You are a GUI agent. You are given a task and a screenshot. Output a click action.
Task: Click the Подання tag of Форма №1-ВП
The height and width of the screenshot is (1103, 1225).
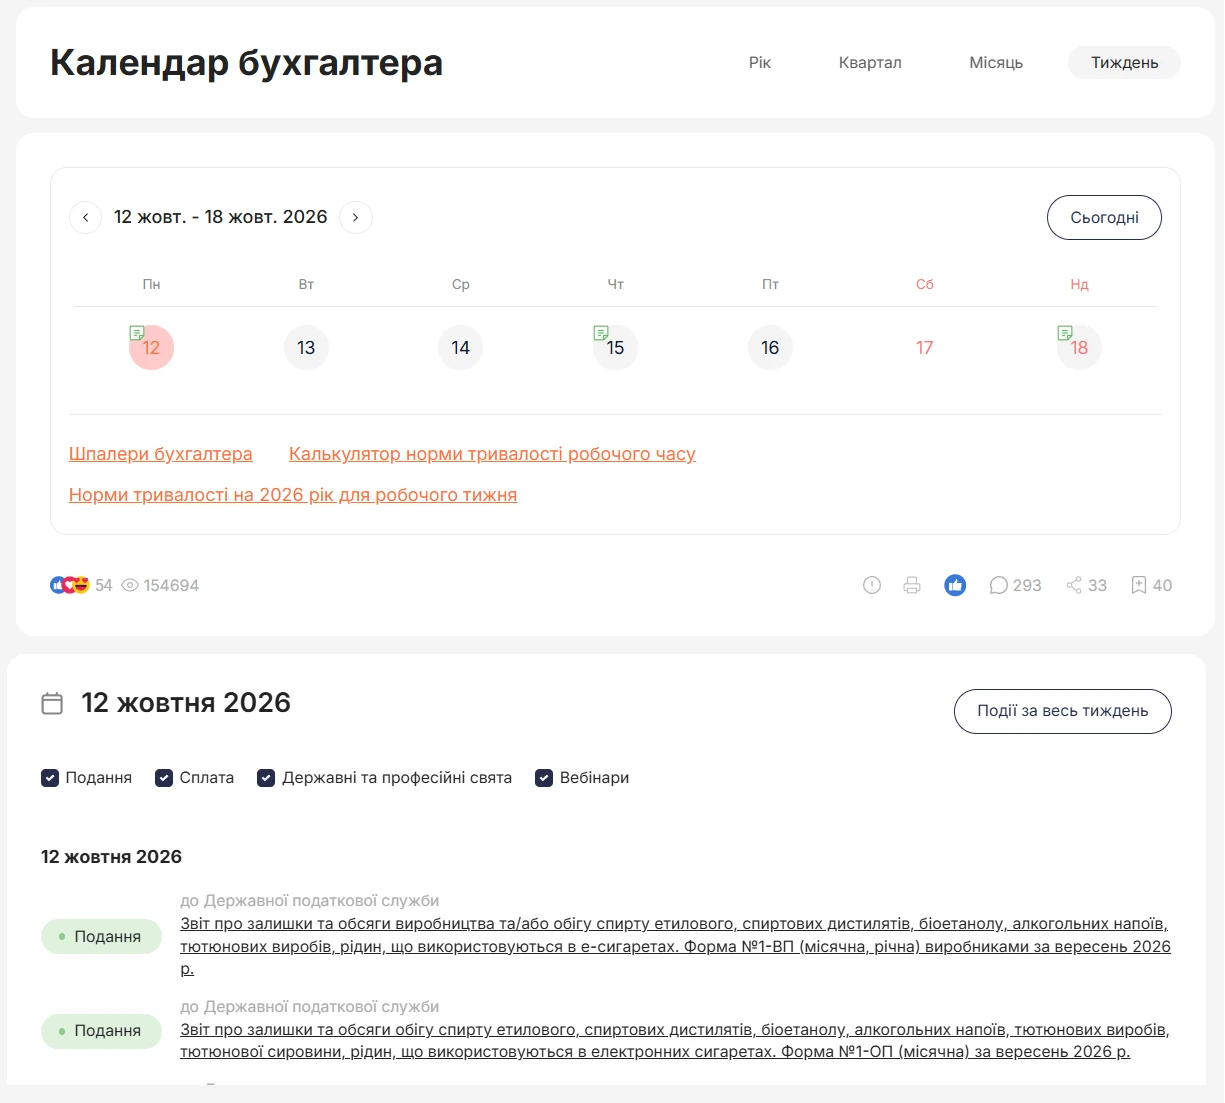101,937
